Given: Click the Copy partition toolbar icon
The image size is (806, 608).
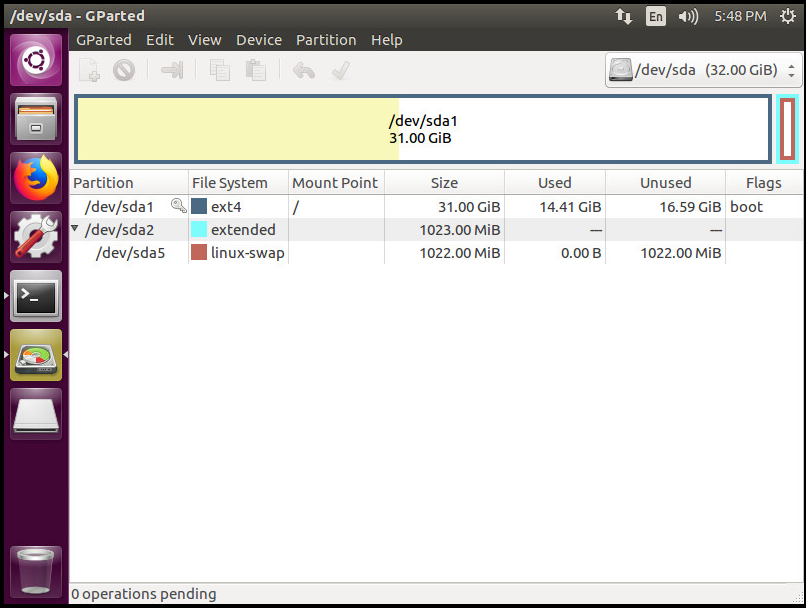Looking at the screenshot, I should (219, 70).
